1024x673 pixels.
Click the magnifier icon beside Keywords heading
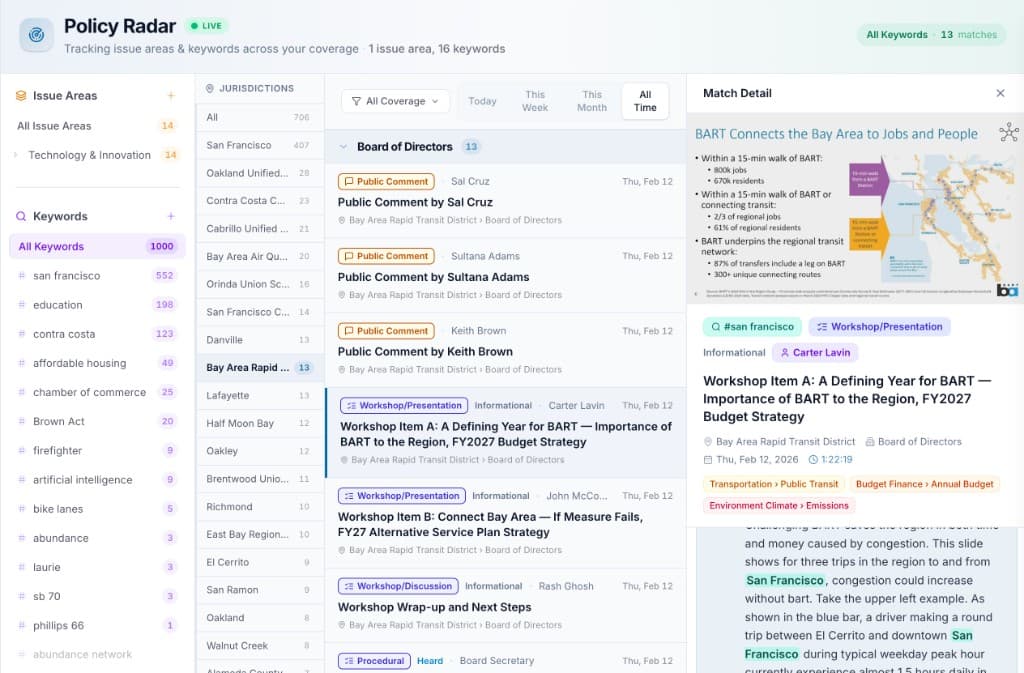(20, 216)
